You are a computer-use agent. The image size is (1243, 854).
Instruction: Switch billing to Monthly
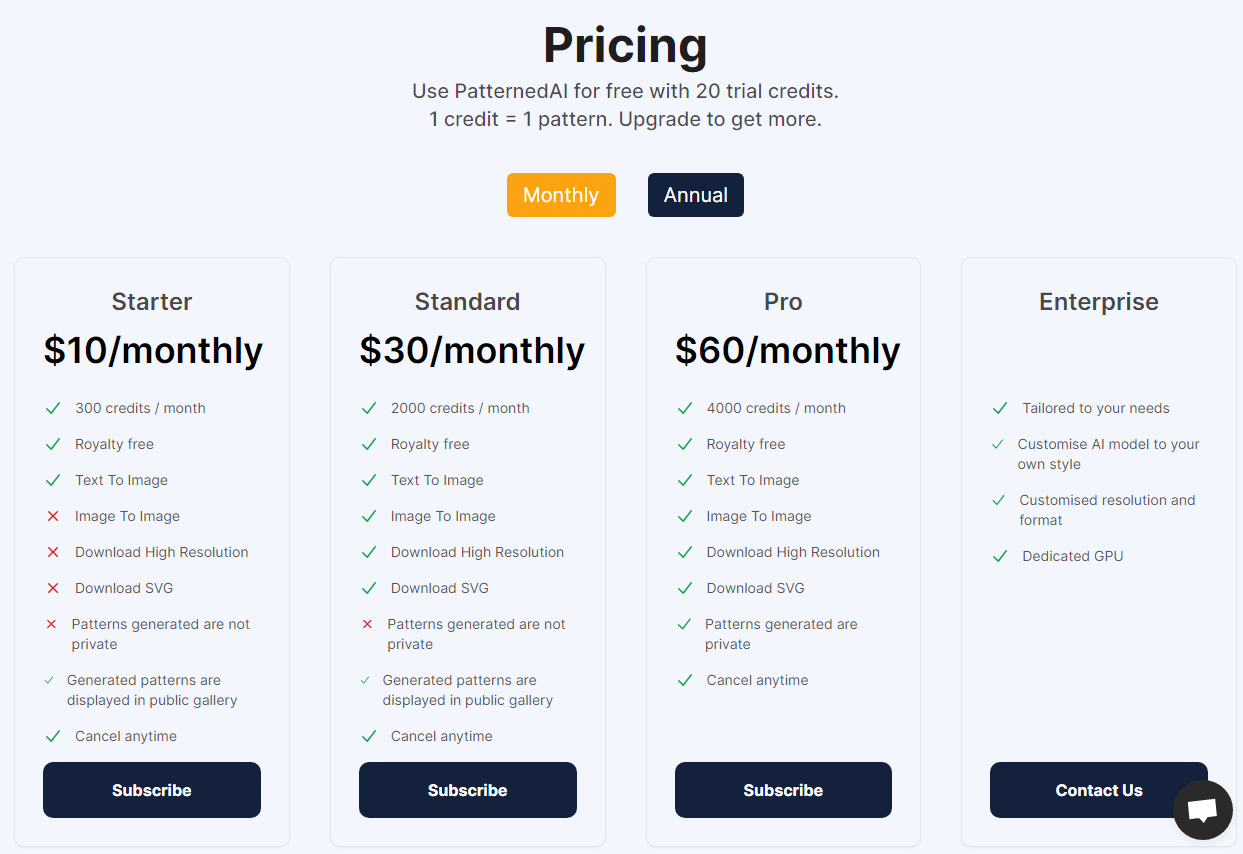tap(561, 195)
